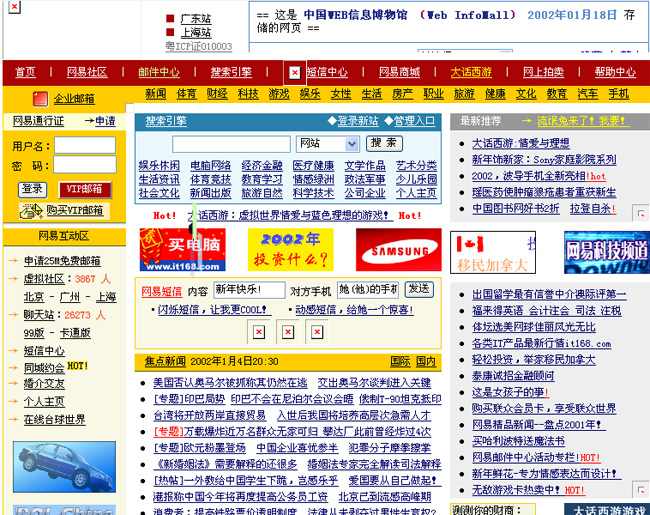Screen dimensions: 650x515
Task: Focus the 密码 password field
Action: click(85, 165)
